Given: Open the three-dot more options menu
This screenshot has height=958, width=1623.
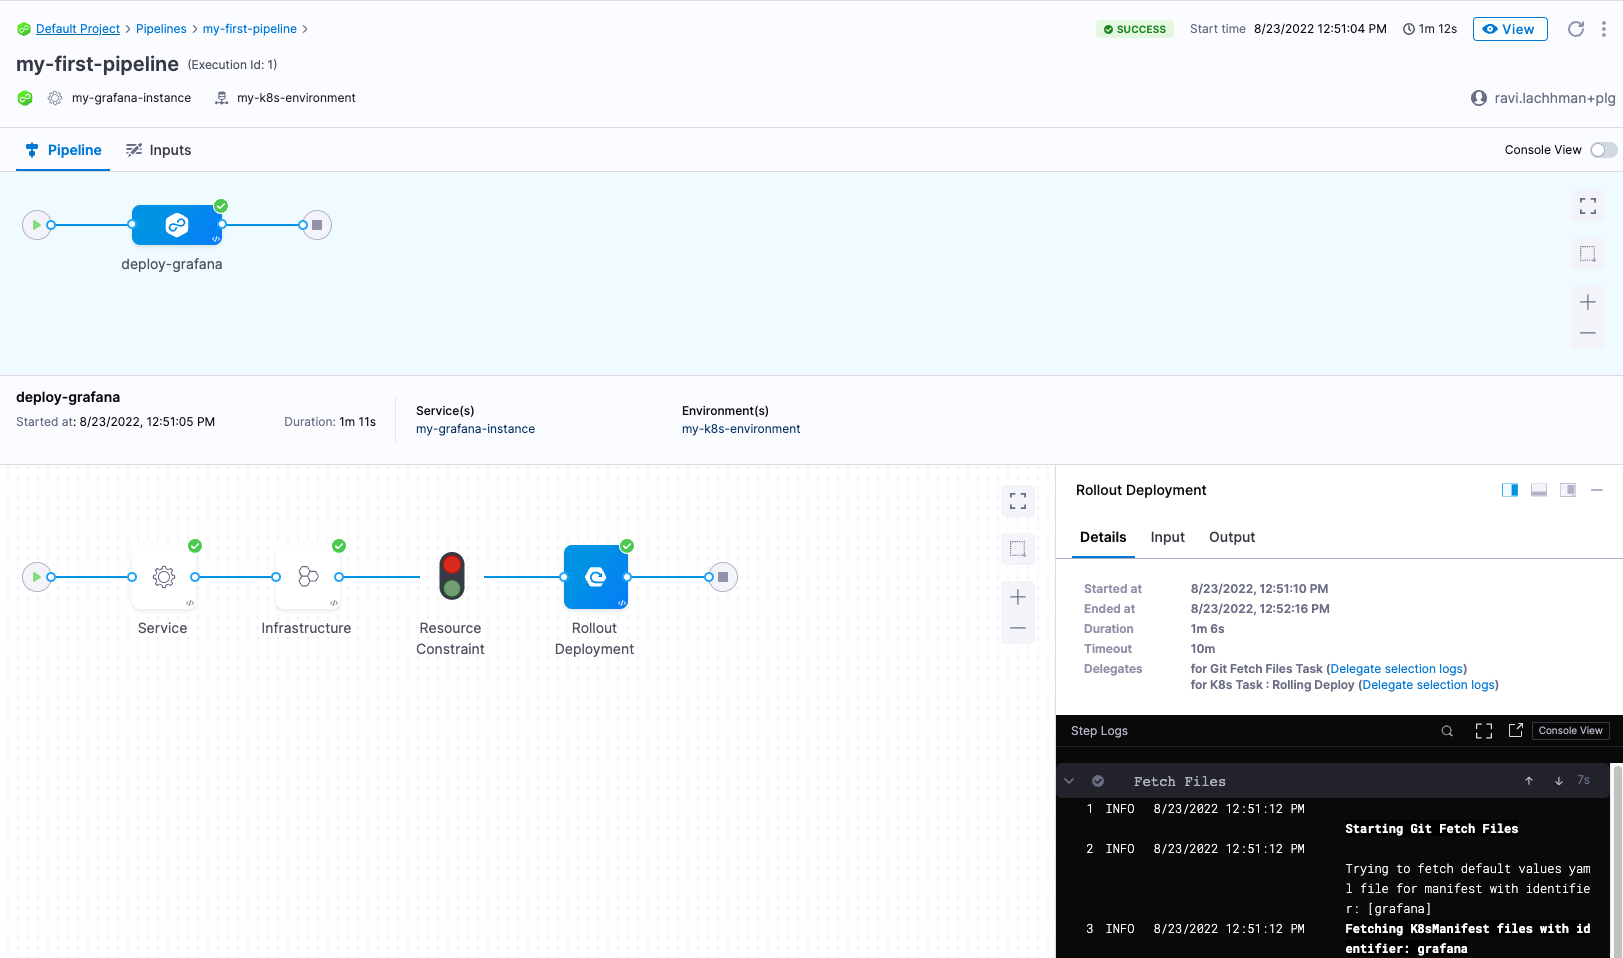Looking at the screenshot, I should pyautogui.click(x=1604, y=29).
